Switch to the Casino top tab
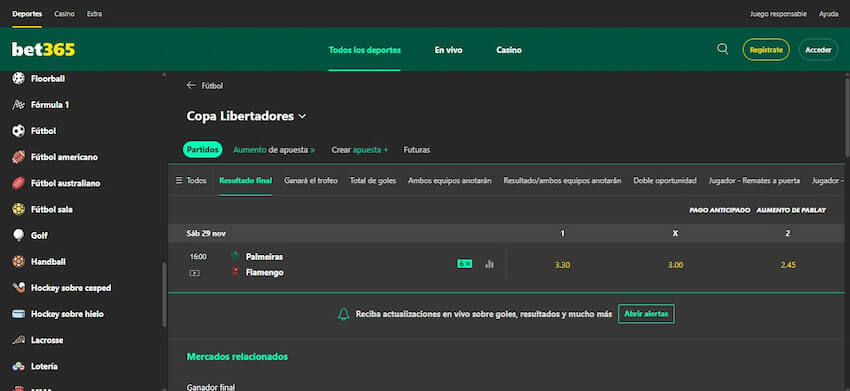850x391 pixels. 65,14
